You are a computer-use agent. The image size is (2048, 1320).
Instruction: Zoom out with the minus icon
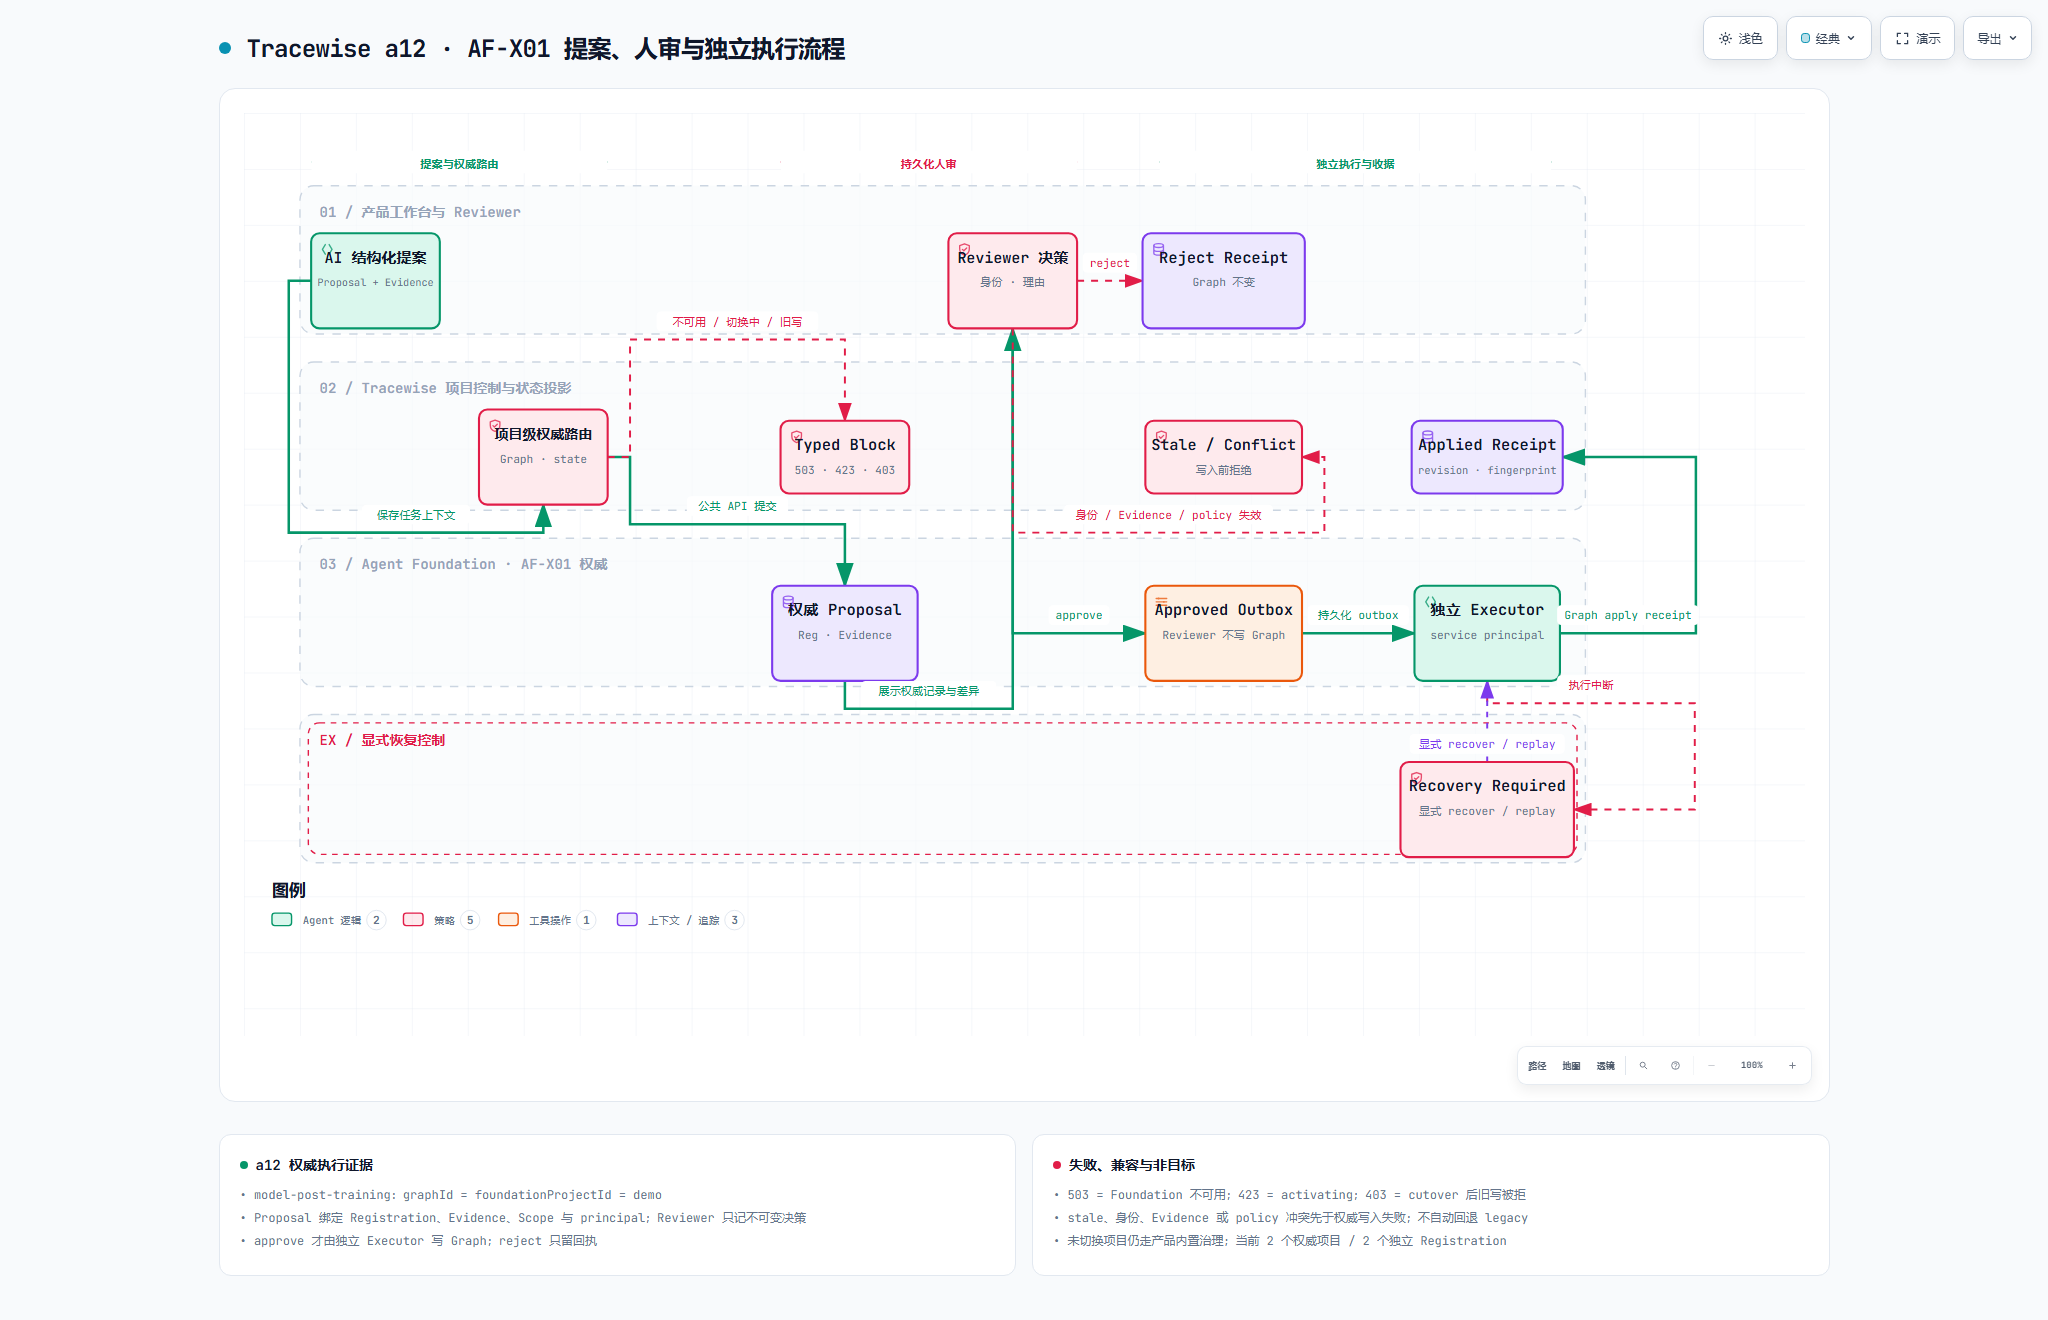[x=1711, y=1065]
